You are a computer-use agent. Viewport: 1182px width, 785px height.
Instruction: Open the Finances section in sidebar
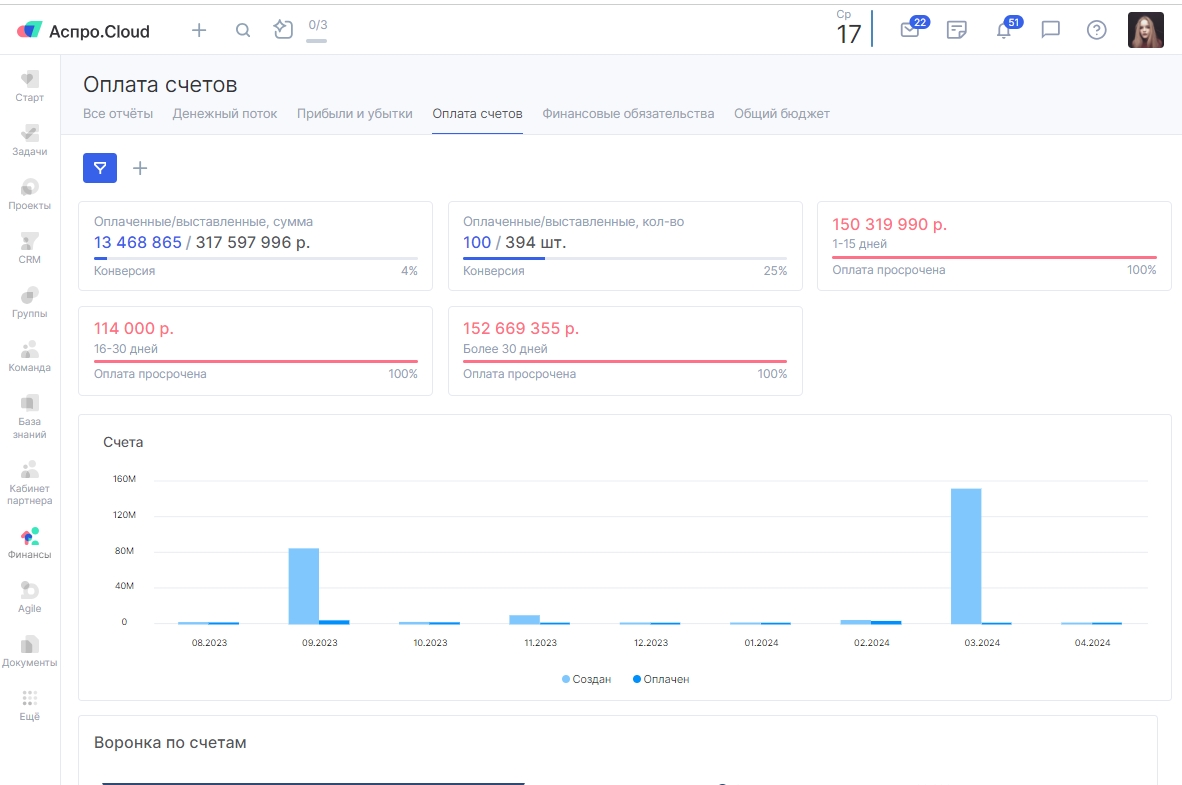point(30,542)
